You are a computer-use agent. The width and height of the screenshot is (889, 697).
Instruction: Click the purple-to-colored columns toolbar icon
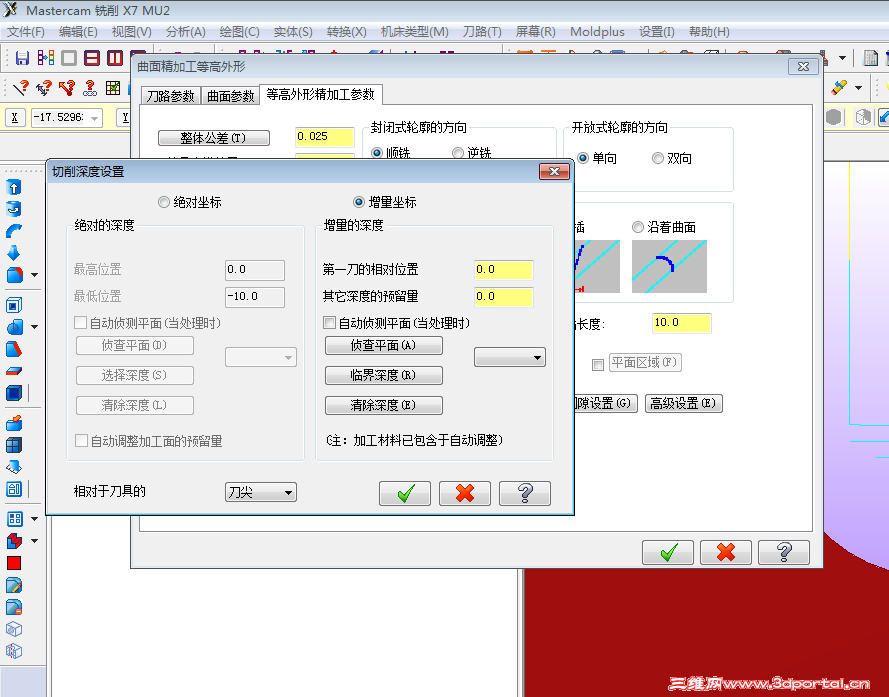point(45,57)
